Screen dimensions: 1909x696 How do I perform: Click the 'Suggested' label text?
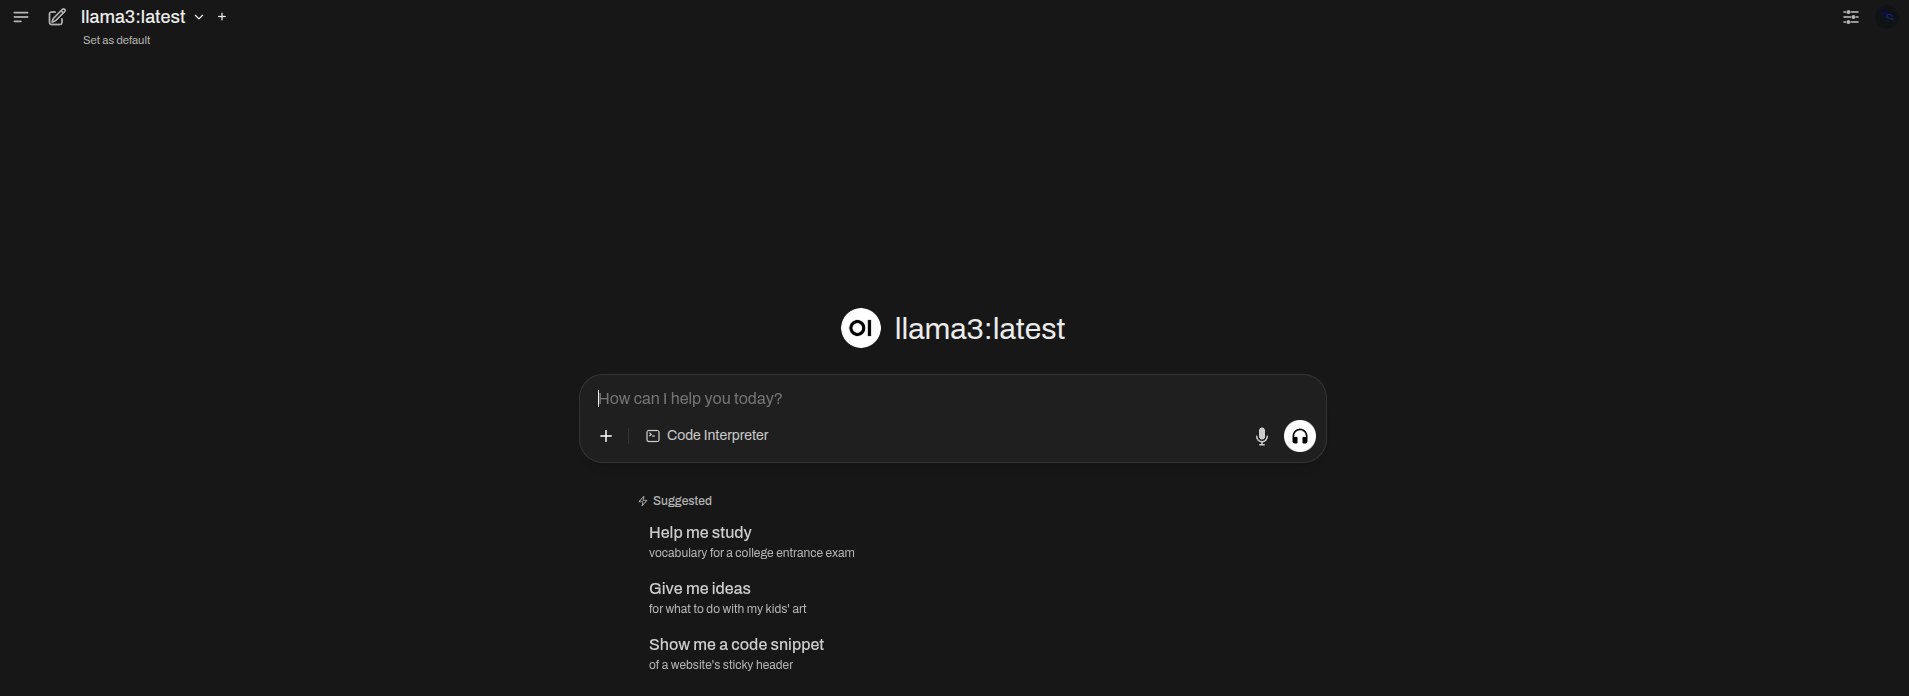point(682,501)
